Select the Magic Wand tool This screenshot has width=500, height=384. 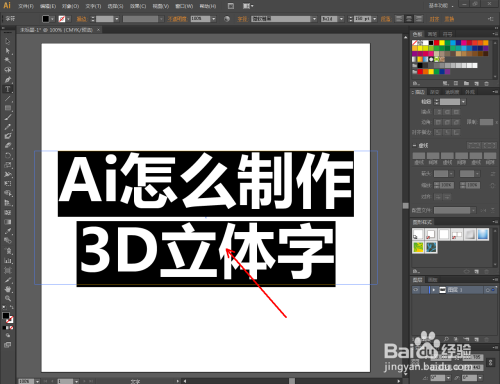coord(8,60)
